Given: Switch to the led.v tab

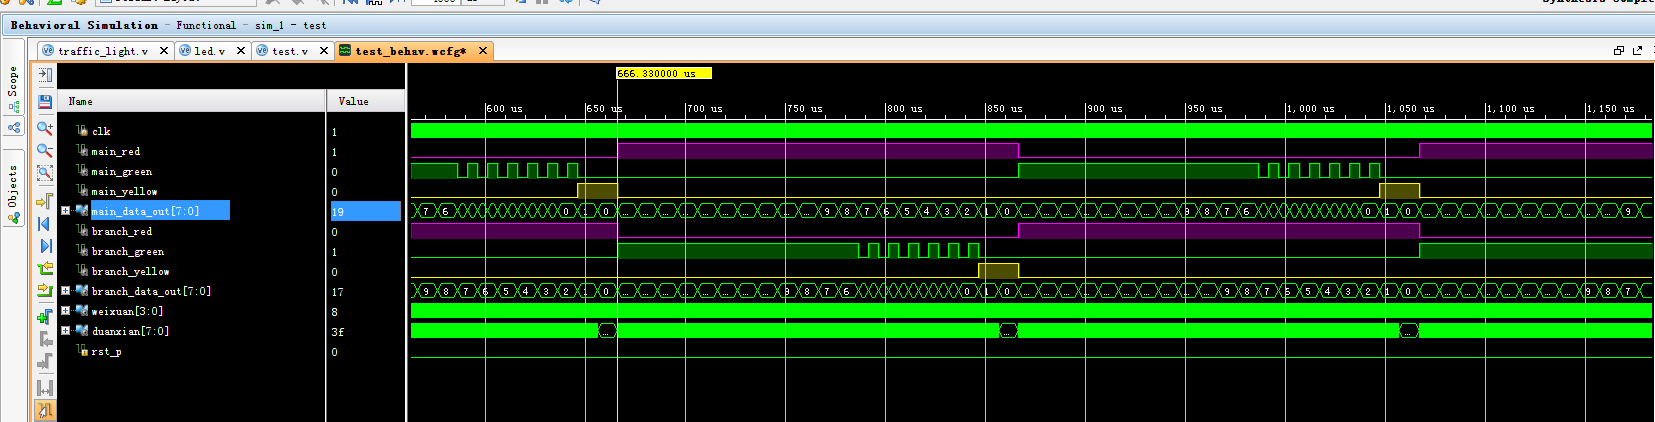Looking at the screenshot, I should pos(209,51).
